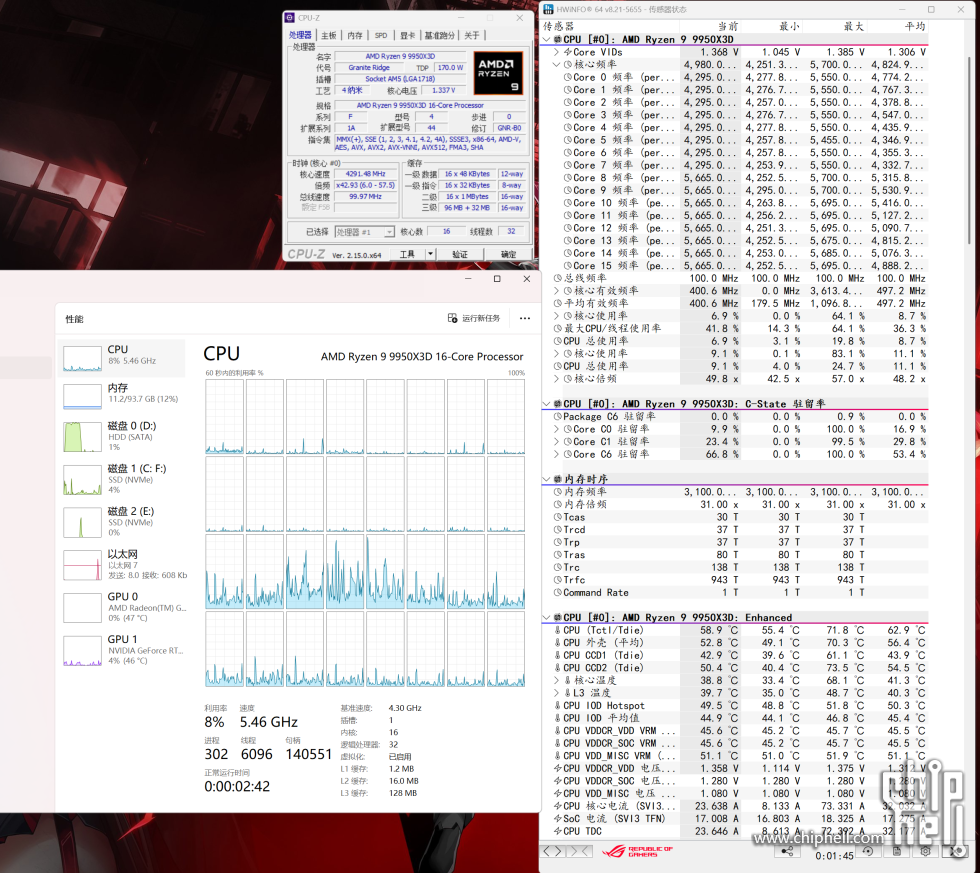Image resolution: width=980 pixels, height=873 pixels.
Task: Click clock icon beside Command Rate
Action: tap(558, 593)
